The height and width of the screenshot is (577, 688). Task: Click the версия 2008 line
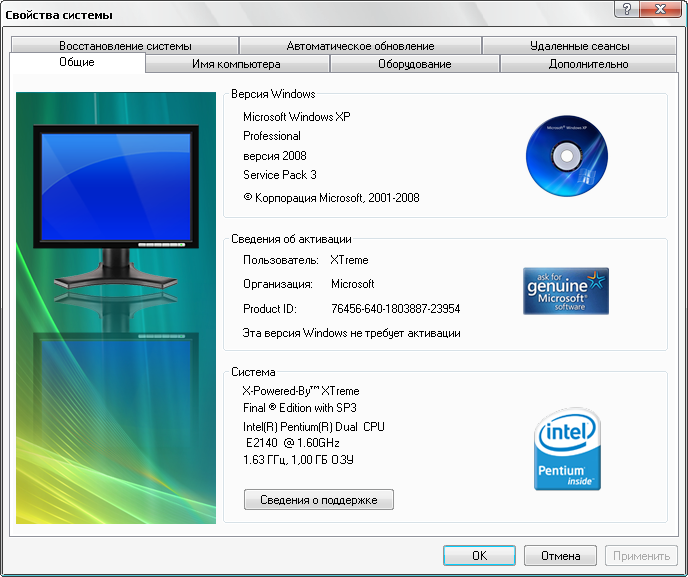tap(275, 156)
